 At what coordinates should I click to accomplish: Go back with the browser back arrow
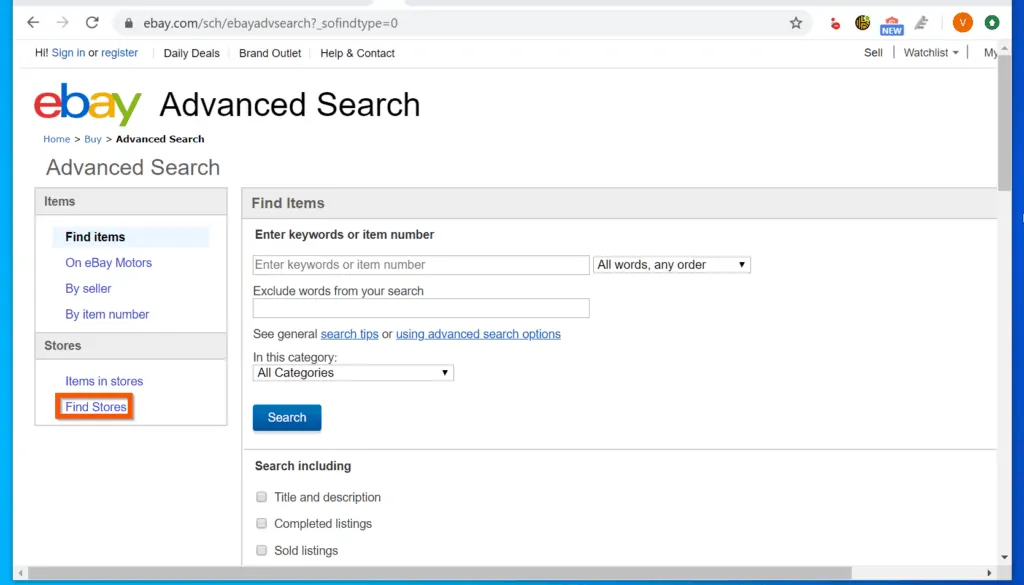tap(33, 23)
